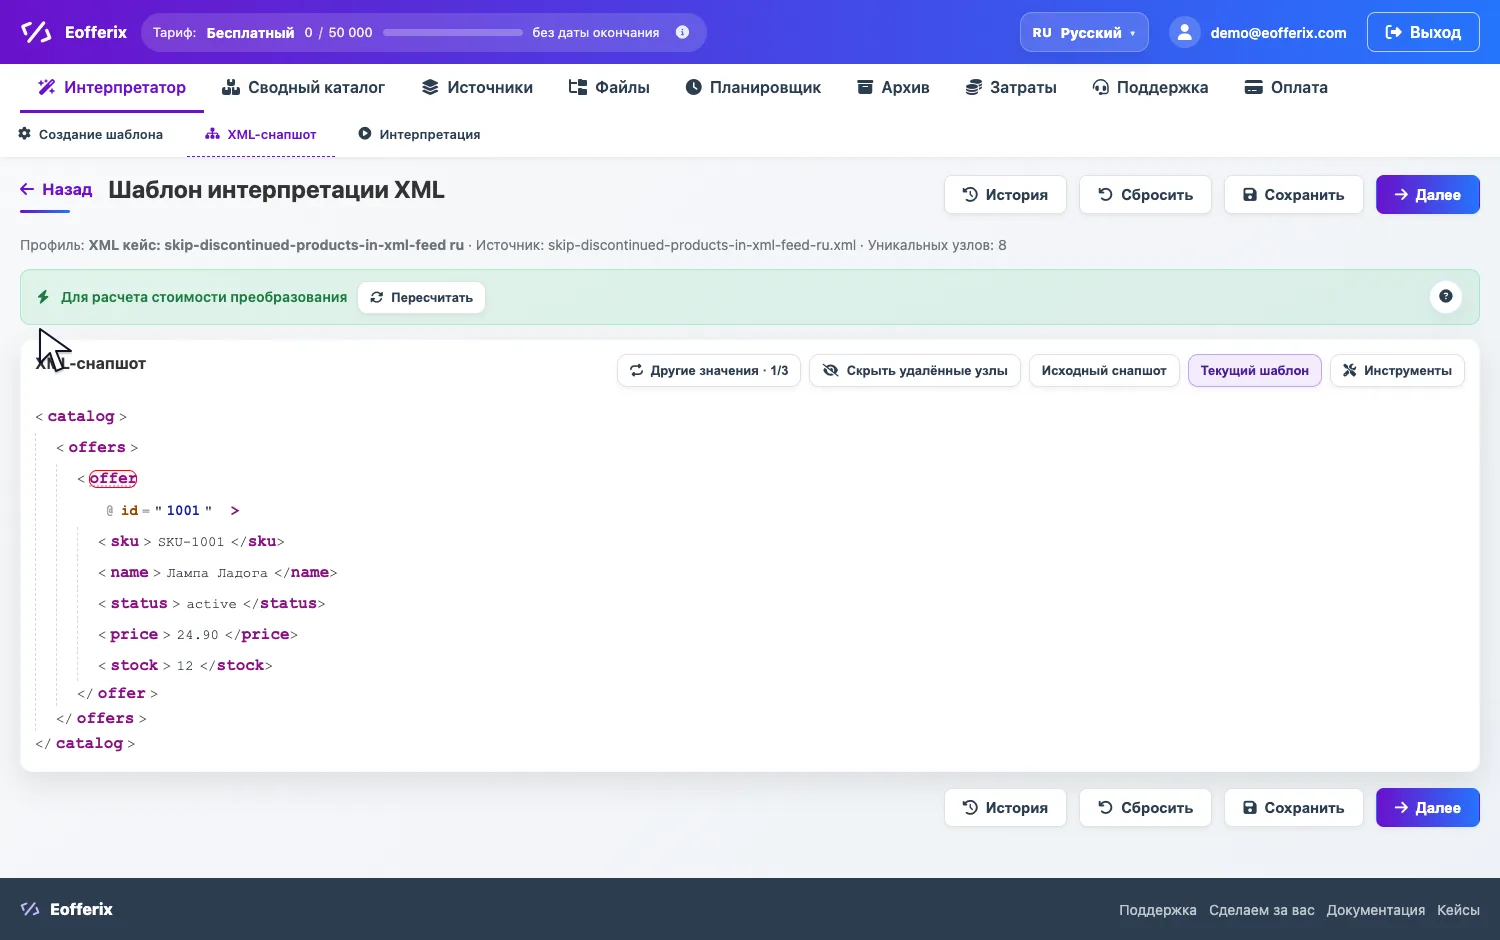Open the Инструменты menu
Screen dimensions: 1500x940
tap(1397, 370)
